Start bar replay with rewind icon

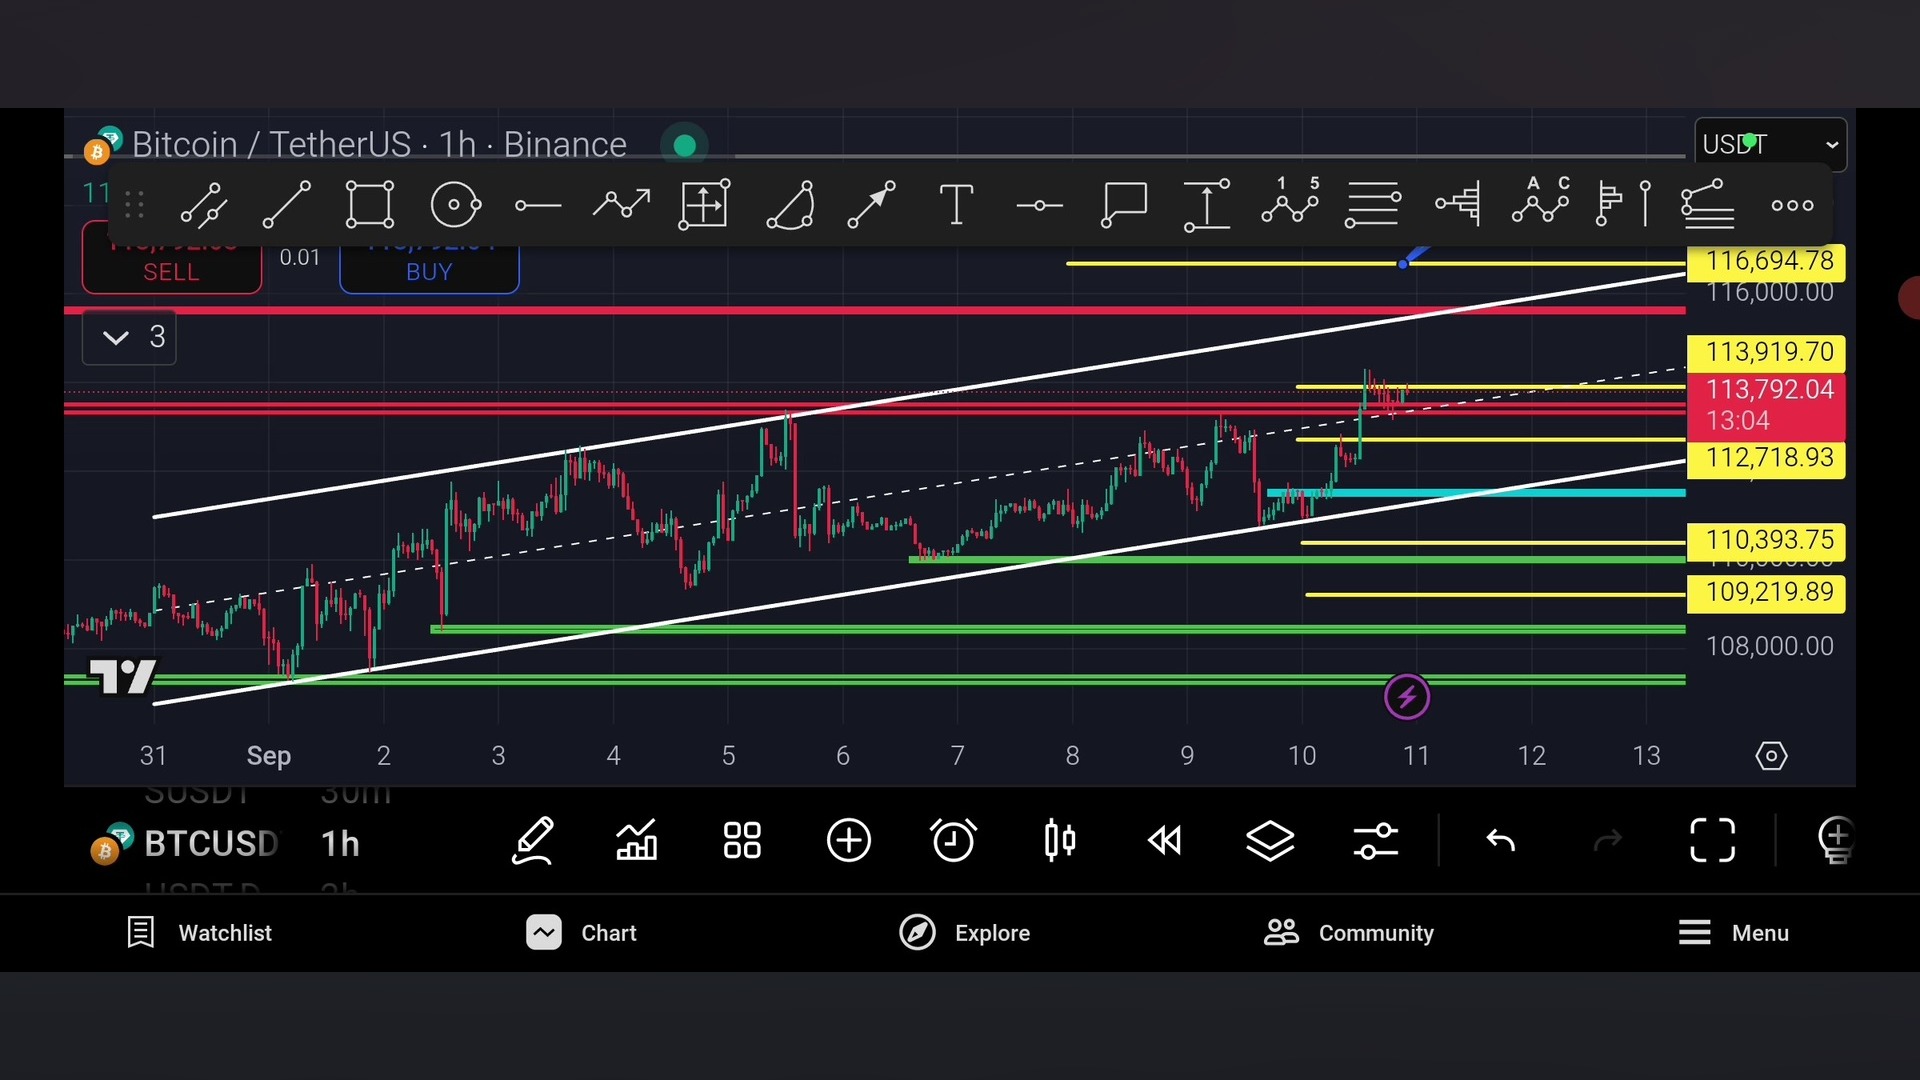pyautogui.click(x=1164, y=841)
